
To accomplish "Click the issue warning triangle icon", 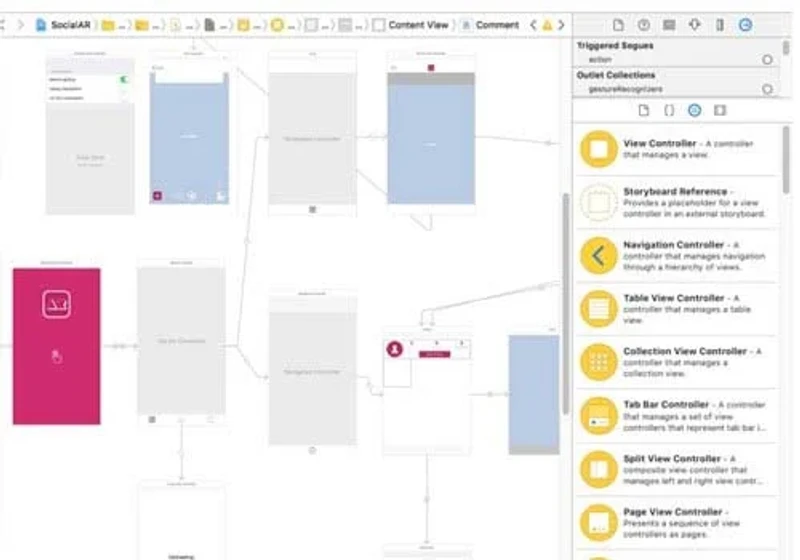I will pos(547,24).
